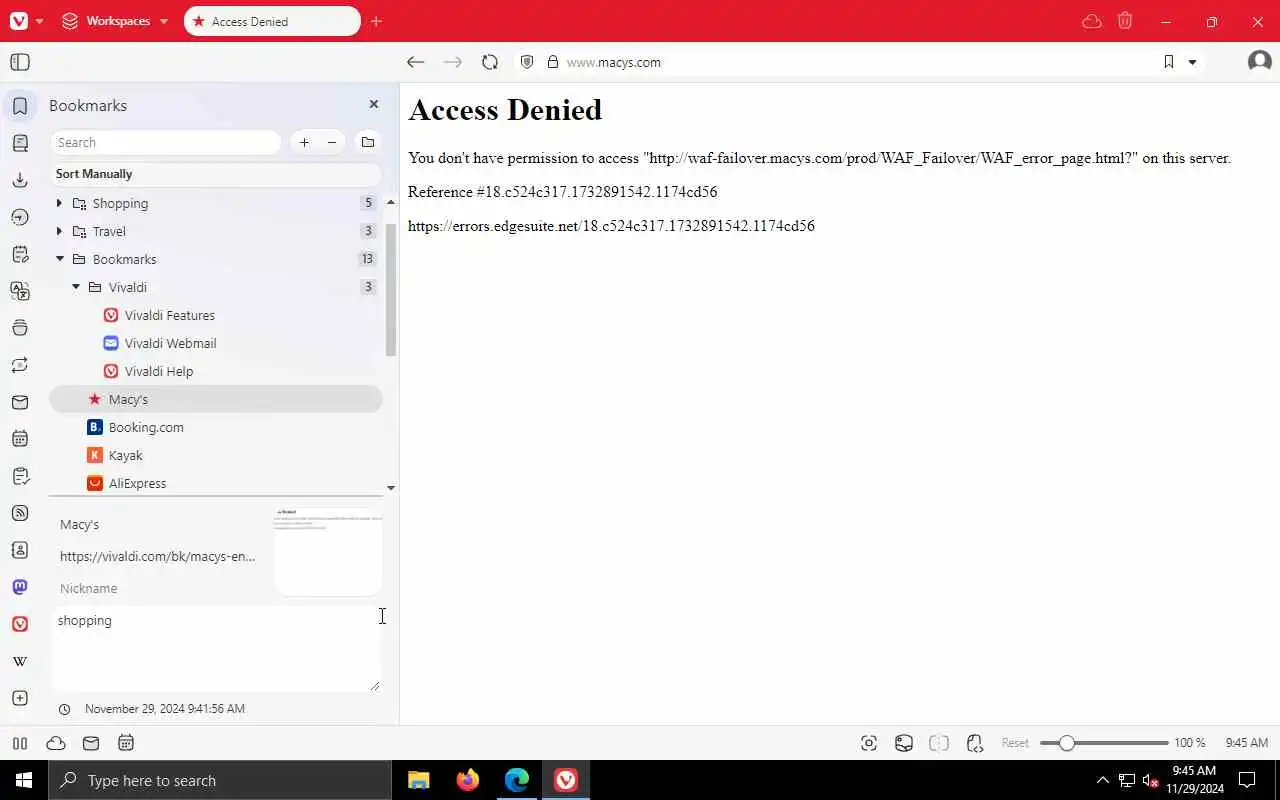Open the Vivaldi web panel in sidebar
Screen dimensions: 1280x800
click(x=19, y=624)
